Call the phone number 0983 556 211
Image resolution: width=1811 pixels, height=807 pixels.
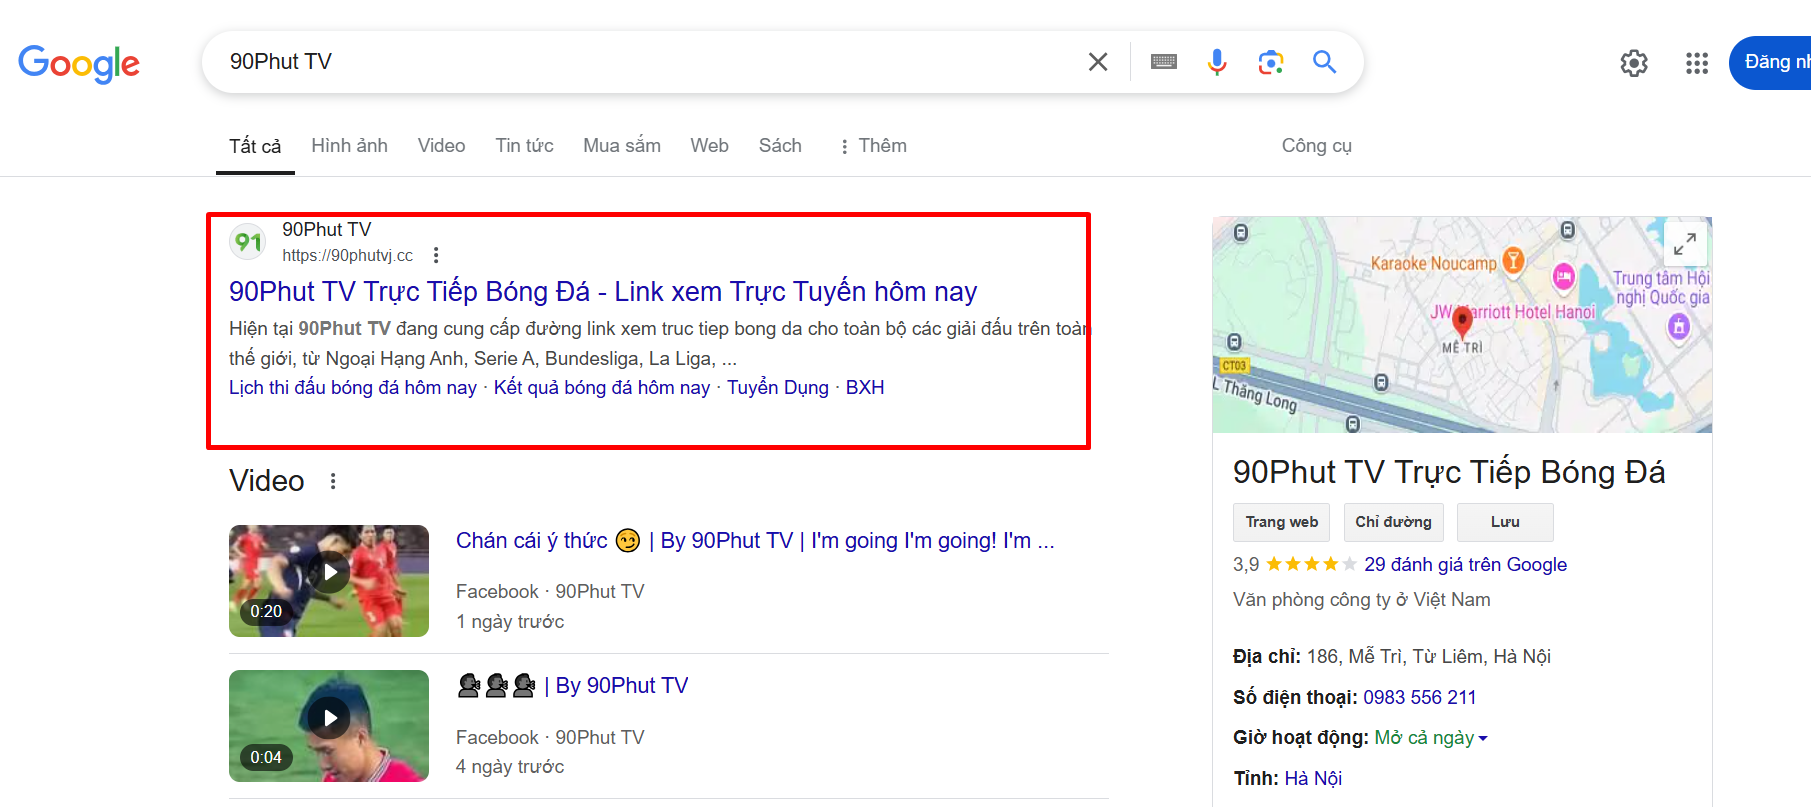pos(1419,698)
